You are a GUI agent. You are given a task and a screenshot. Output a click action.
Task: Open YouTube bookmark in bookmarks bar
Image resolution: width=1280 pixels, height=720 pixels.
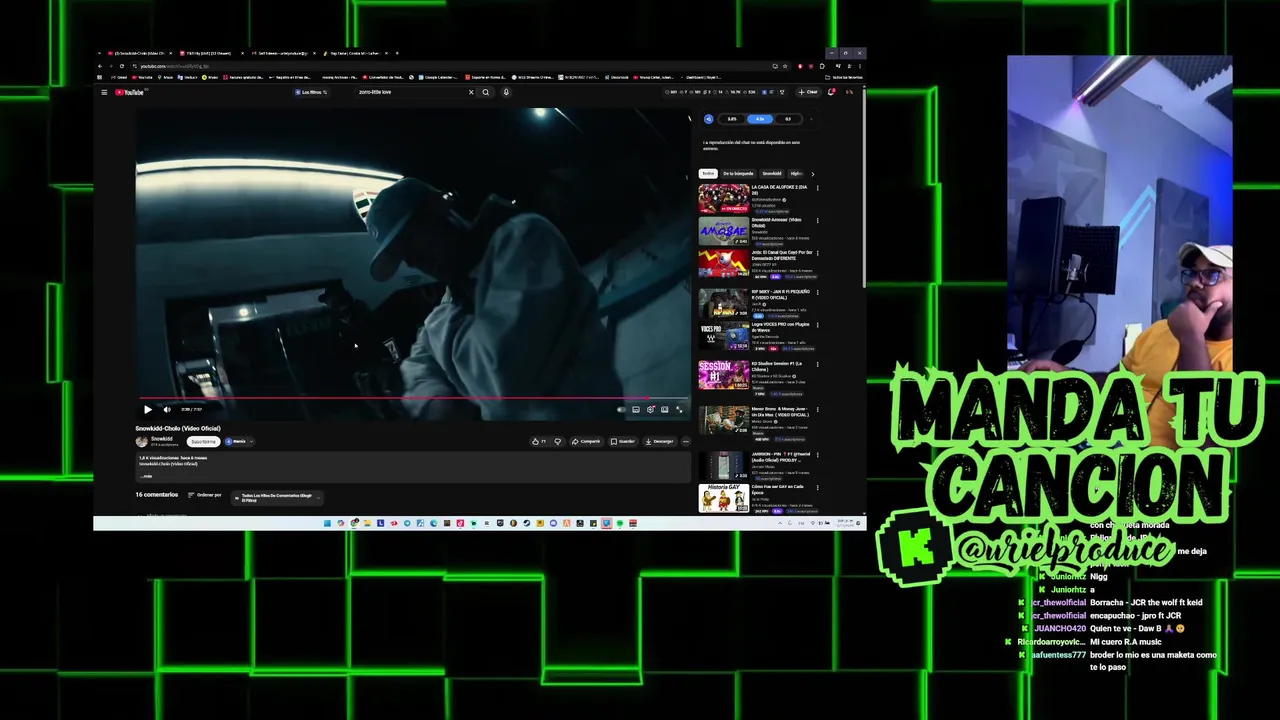[x=142, y=77]
